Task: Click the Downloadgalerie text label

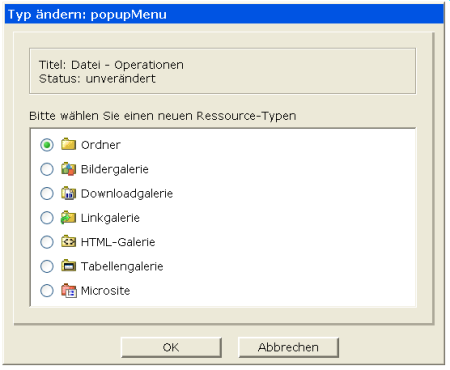Action: (127, 193)
